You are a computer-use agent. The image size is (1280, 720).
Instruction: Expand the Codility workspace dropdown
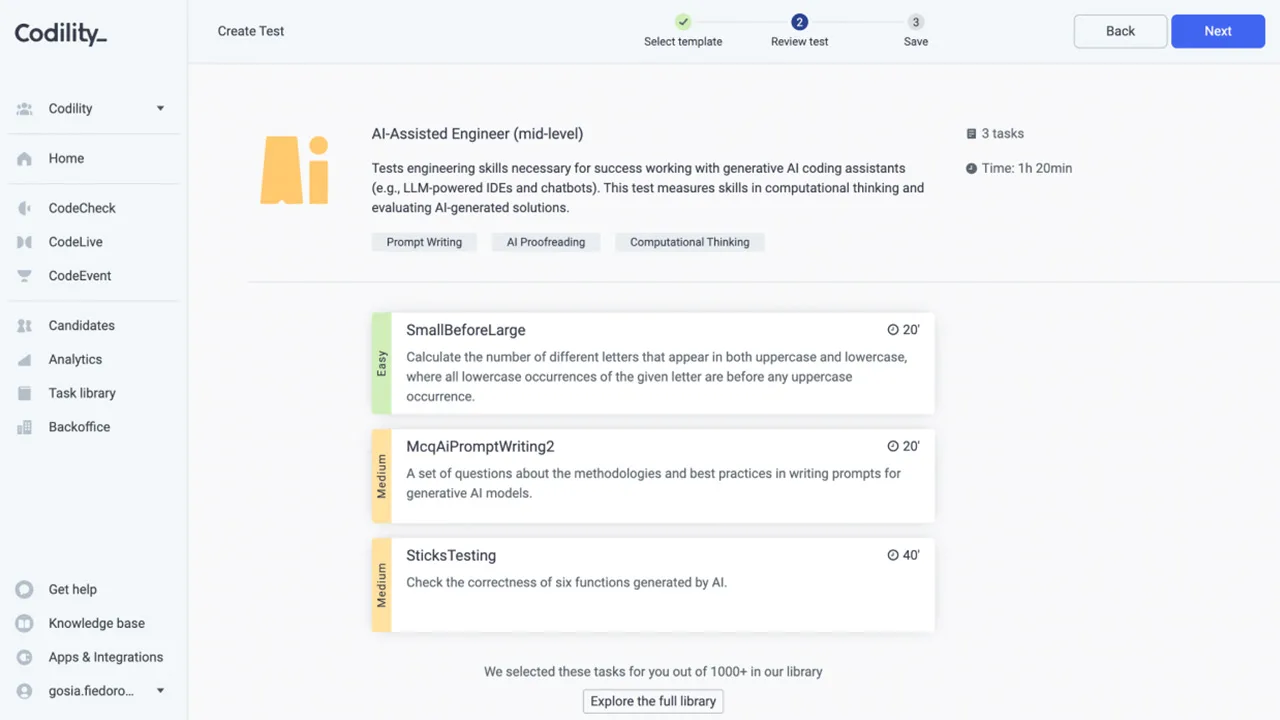(x=160, y=109)
